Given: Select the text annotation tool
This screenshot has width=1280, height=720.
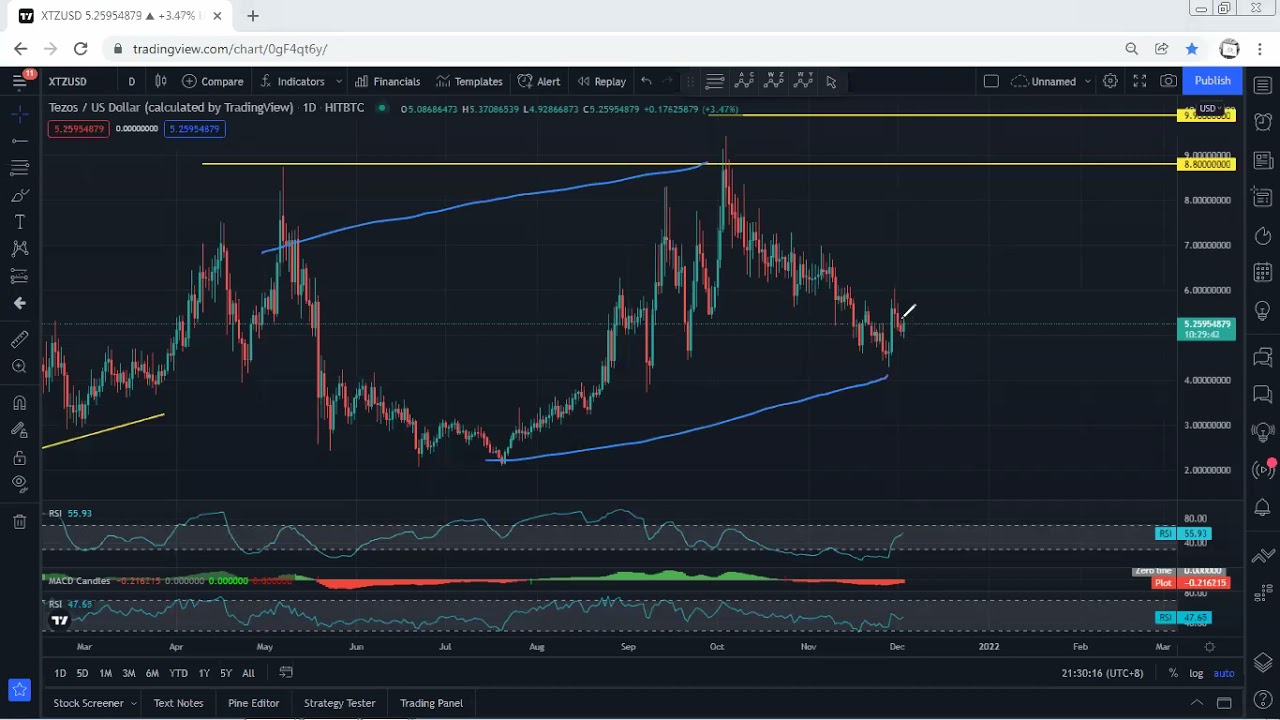Looking at the screenshot, I should (x=19, y=222).
